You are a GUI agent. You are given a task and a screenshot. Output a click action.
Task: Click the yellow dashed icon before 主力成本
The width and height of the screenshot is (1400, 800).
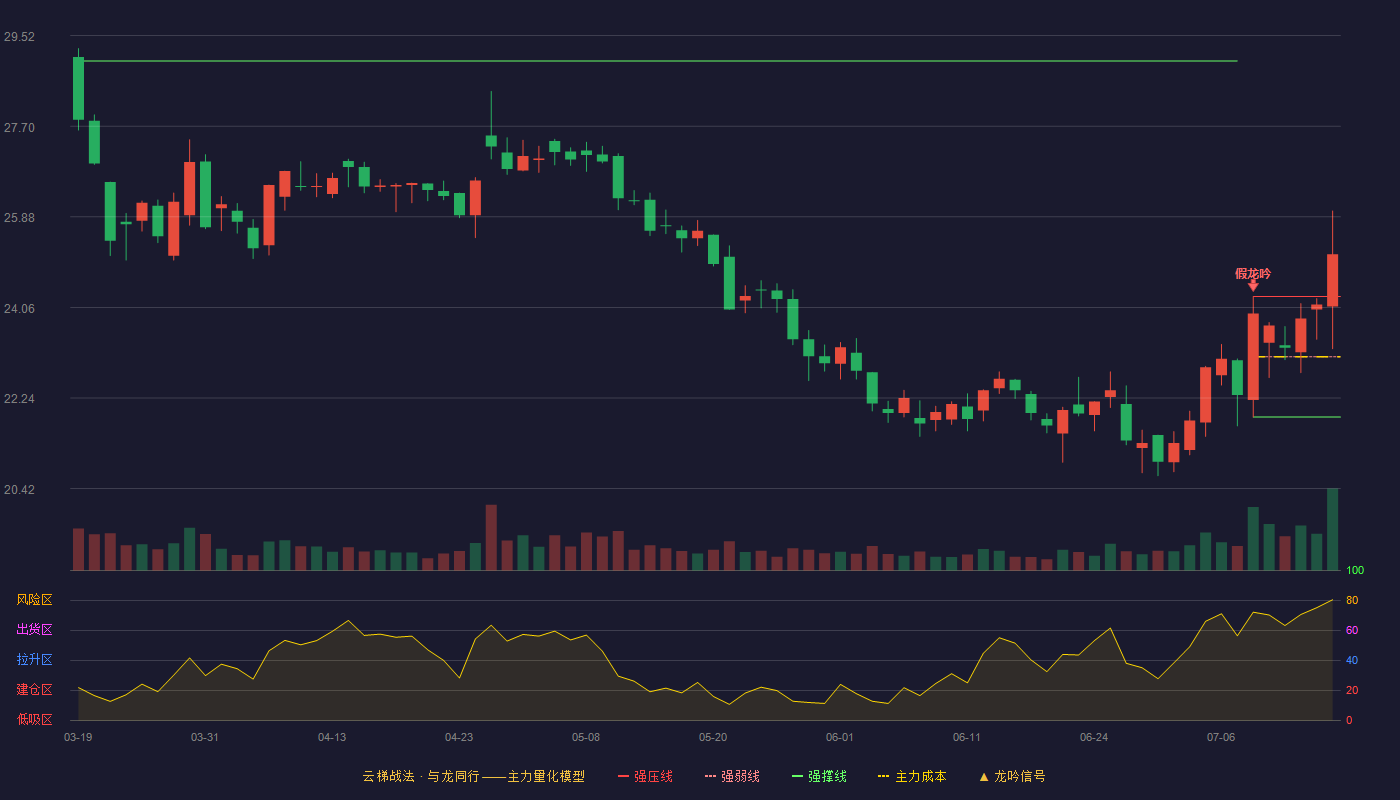(x=884, y=776)
